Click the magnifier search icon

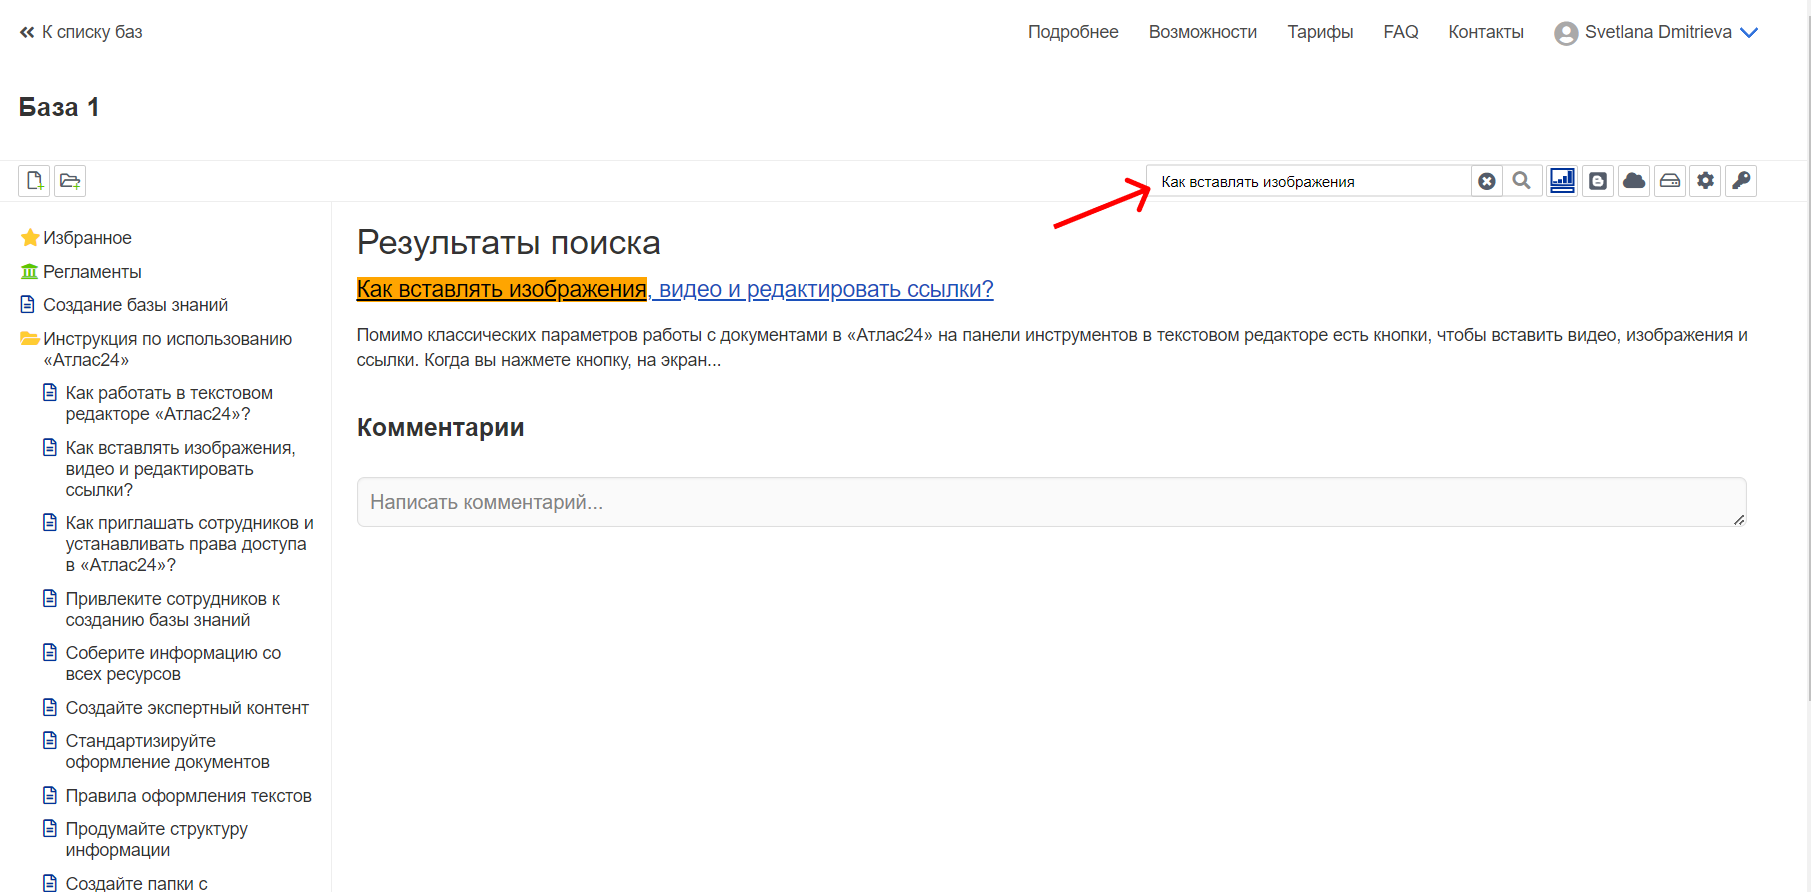click(x=1521, y=181)
